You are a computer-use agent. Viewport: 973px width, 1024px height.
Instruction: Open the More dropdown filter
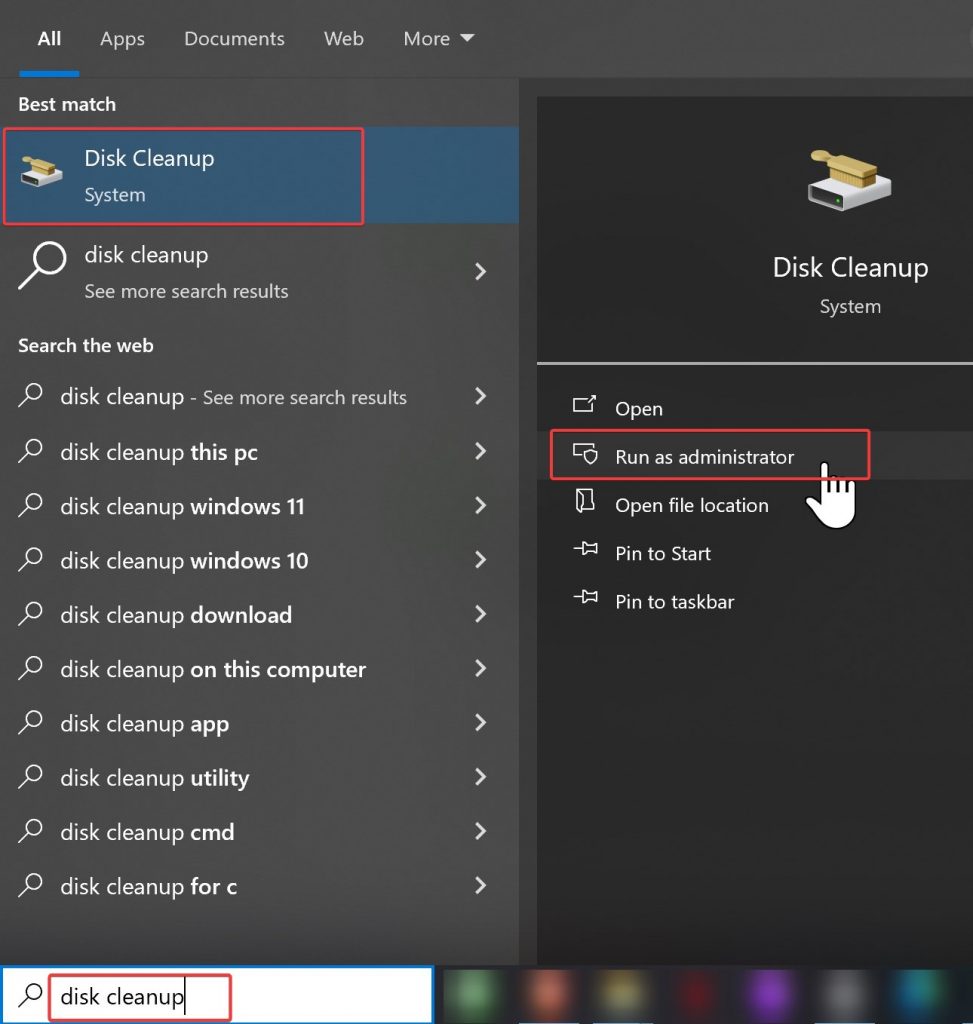(x=438, y=39)
